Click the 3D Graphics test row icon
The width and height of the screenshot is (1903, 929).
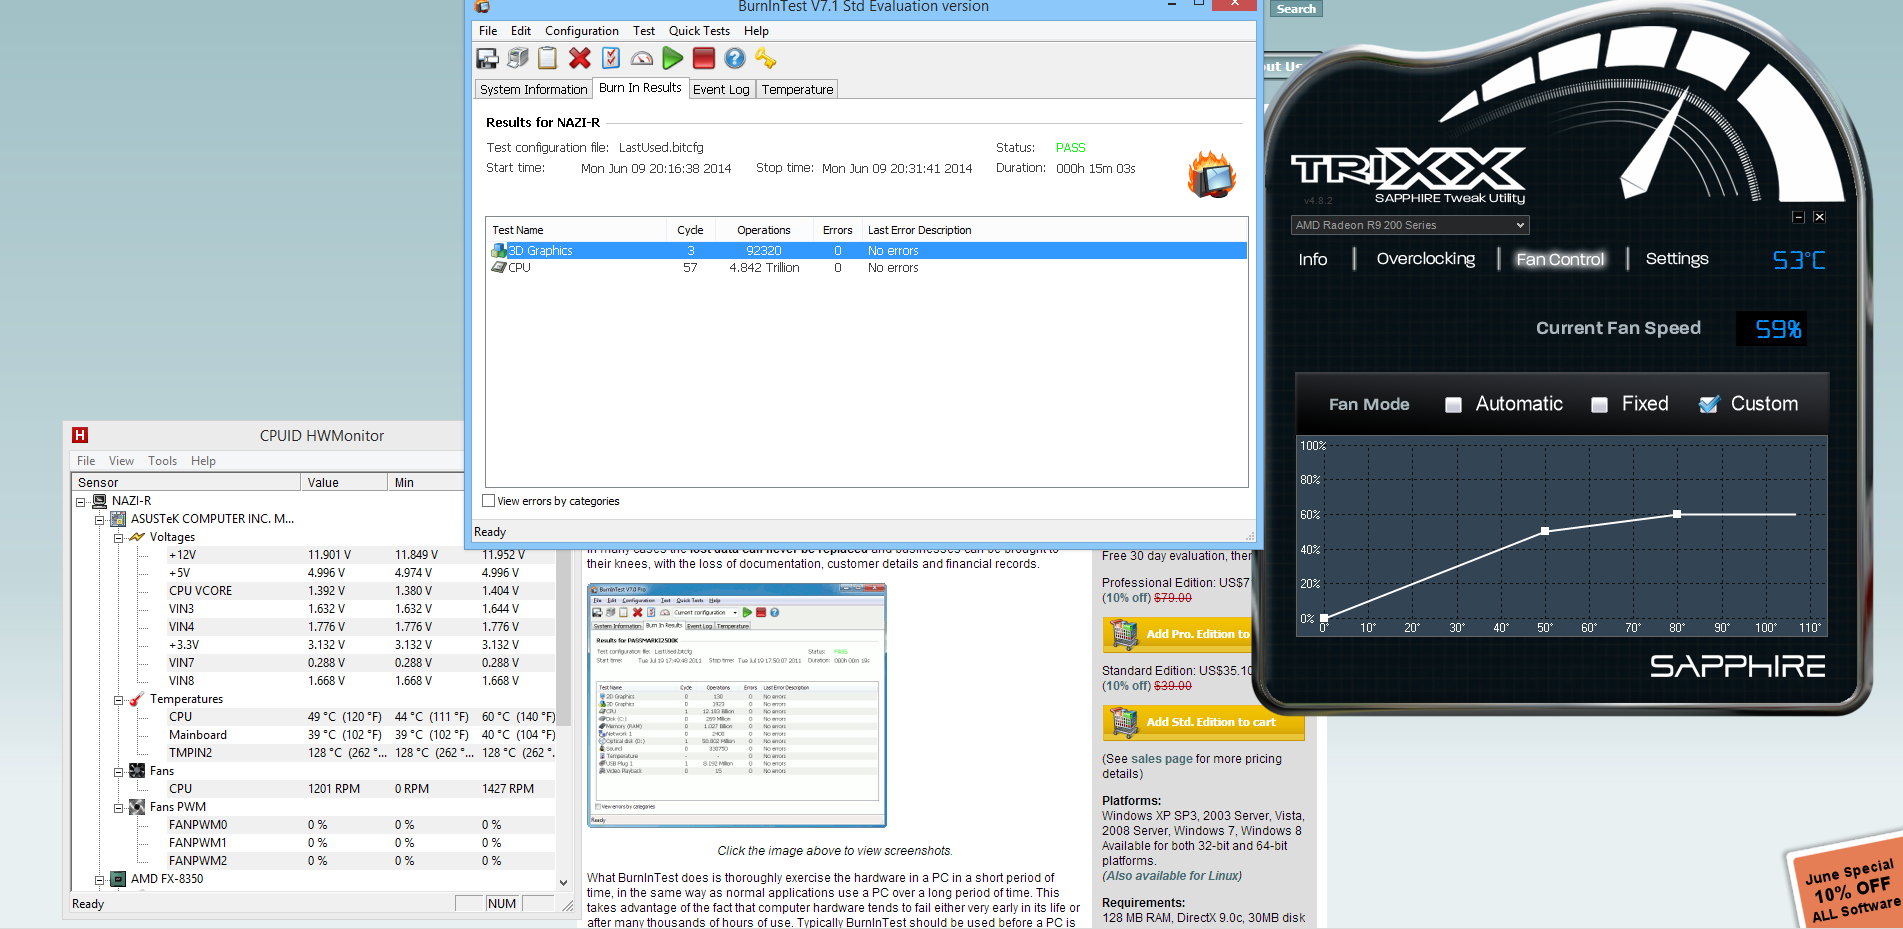pos(499,251)
